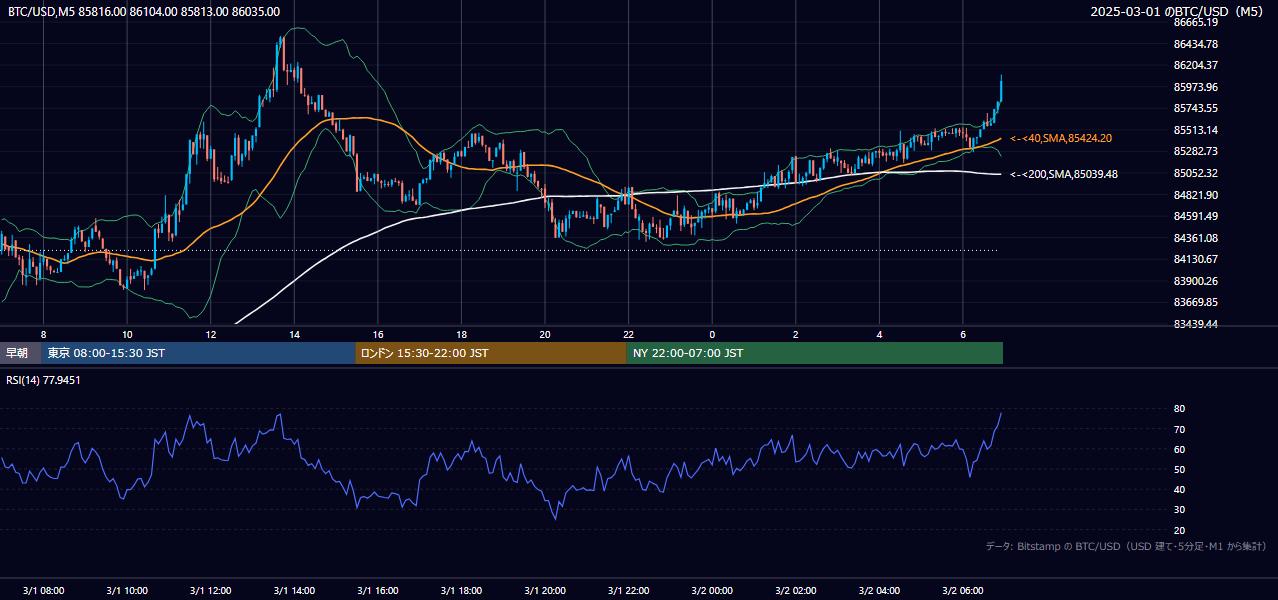Click price axis value 83439.44
Screen dimensions: 1278x600
coord(1195,324)
